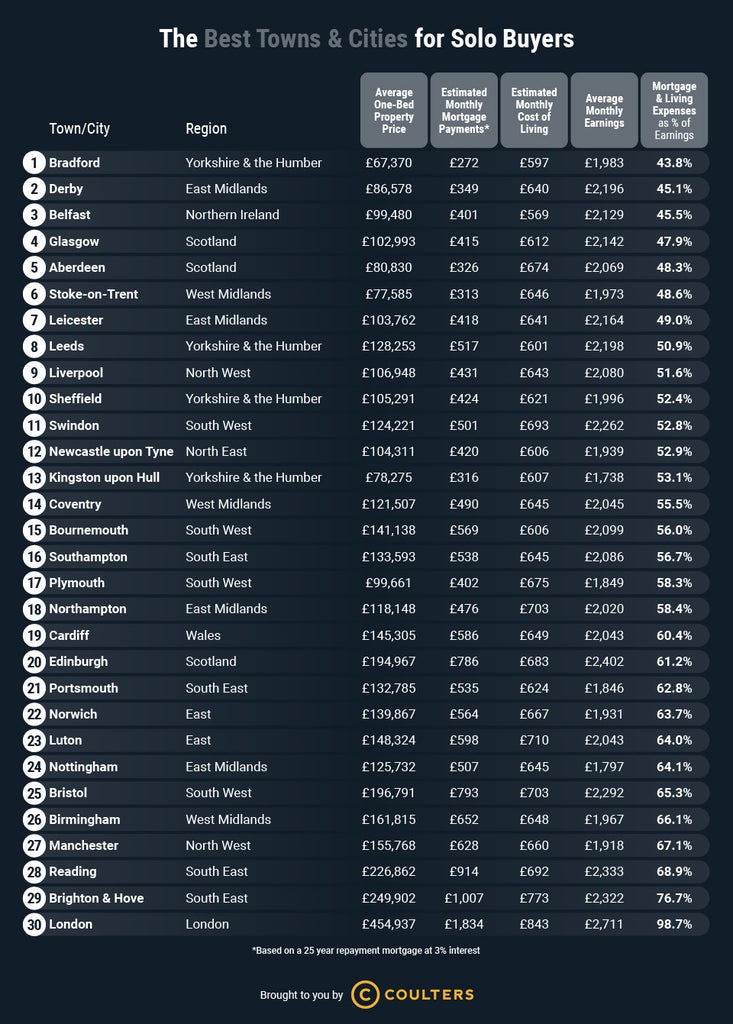Click the rank 13 badge beside Kingston upon Hull
The image size is (733, 1024).
pyautogui.click(x=34, y=477)
